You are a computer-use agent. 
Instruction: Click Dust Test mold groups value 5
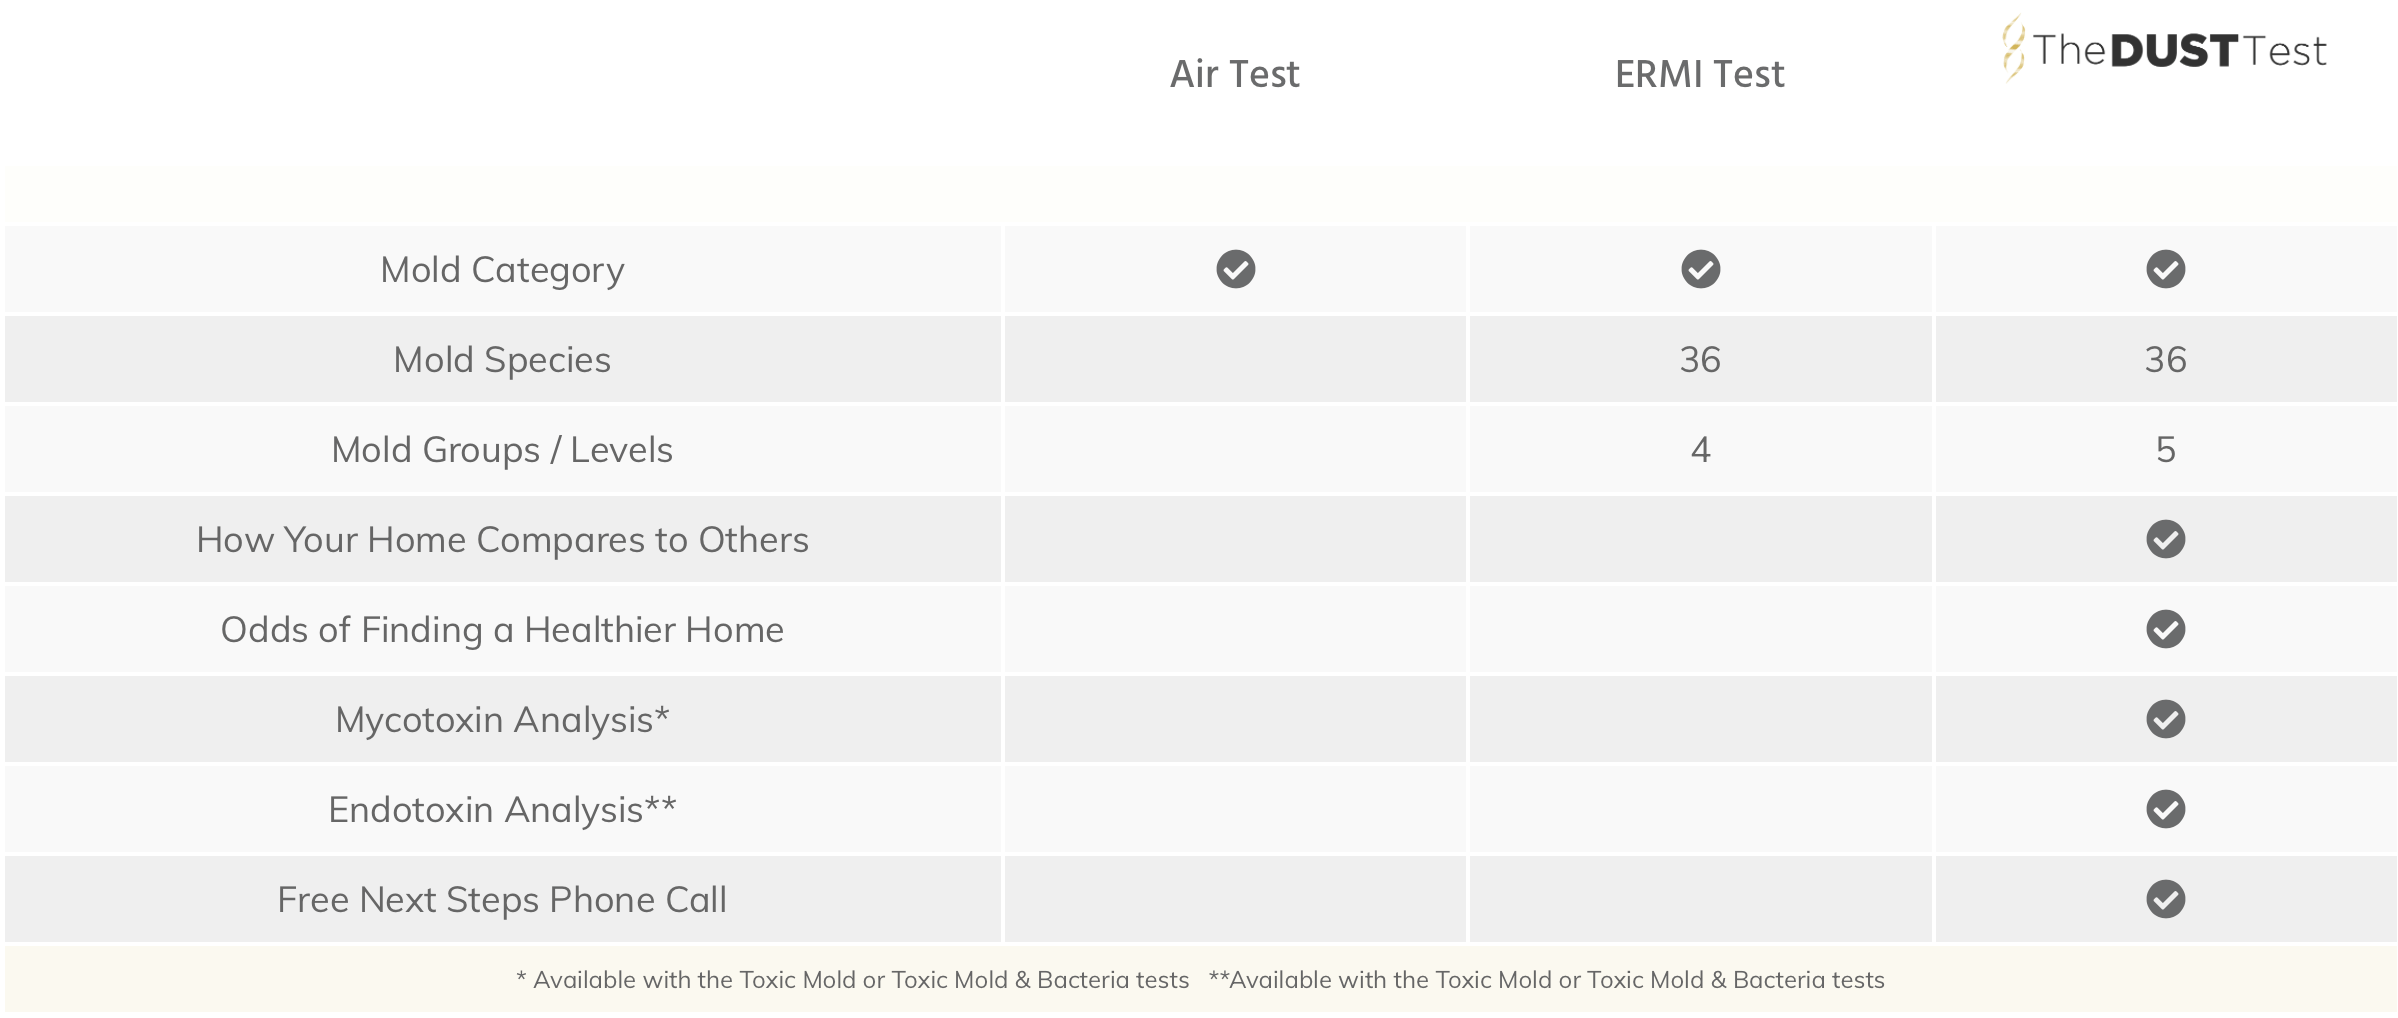(x=2165, y=449)
